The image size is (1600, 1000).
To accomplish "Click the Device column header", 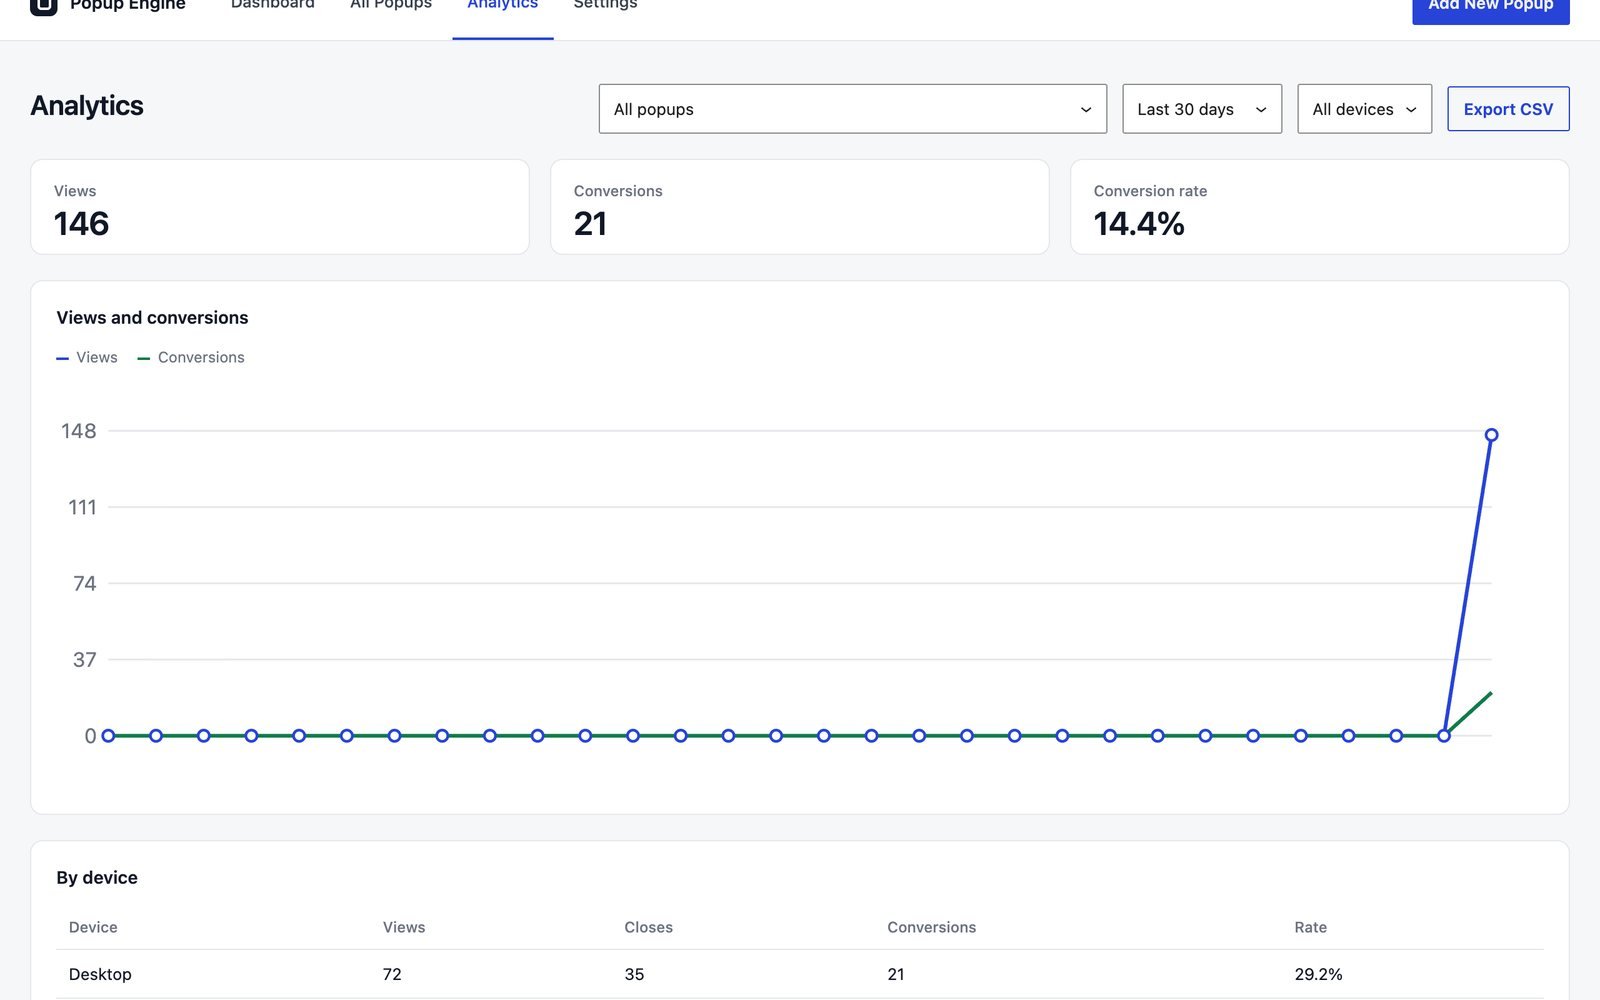I will point(93,927).
